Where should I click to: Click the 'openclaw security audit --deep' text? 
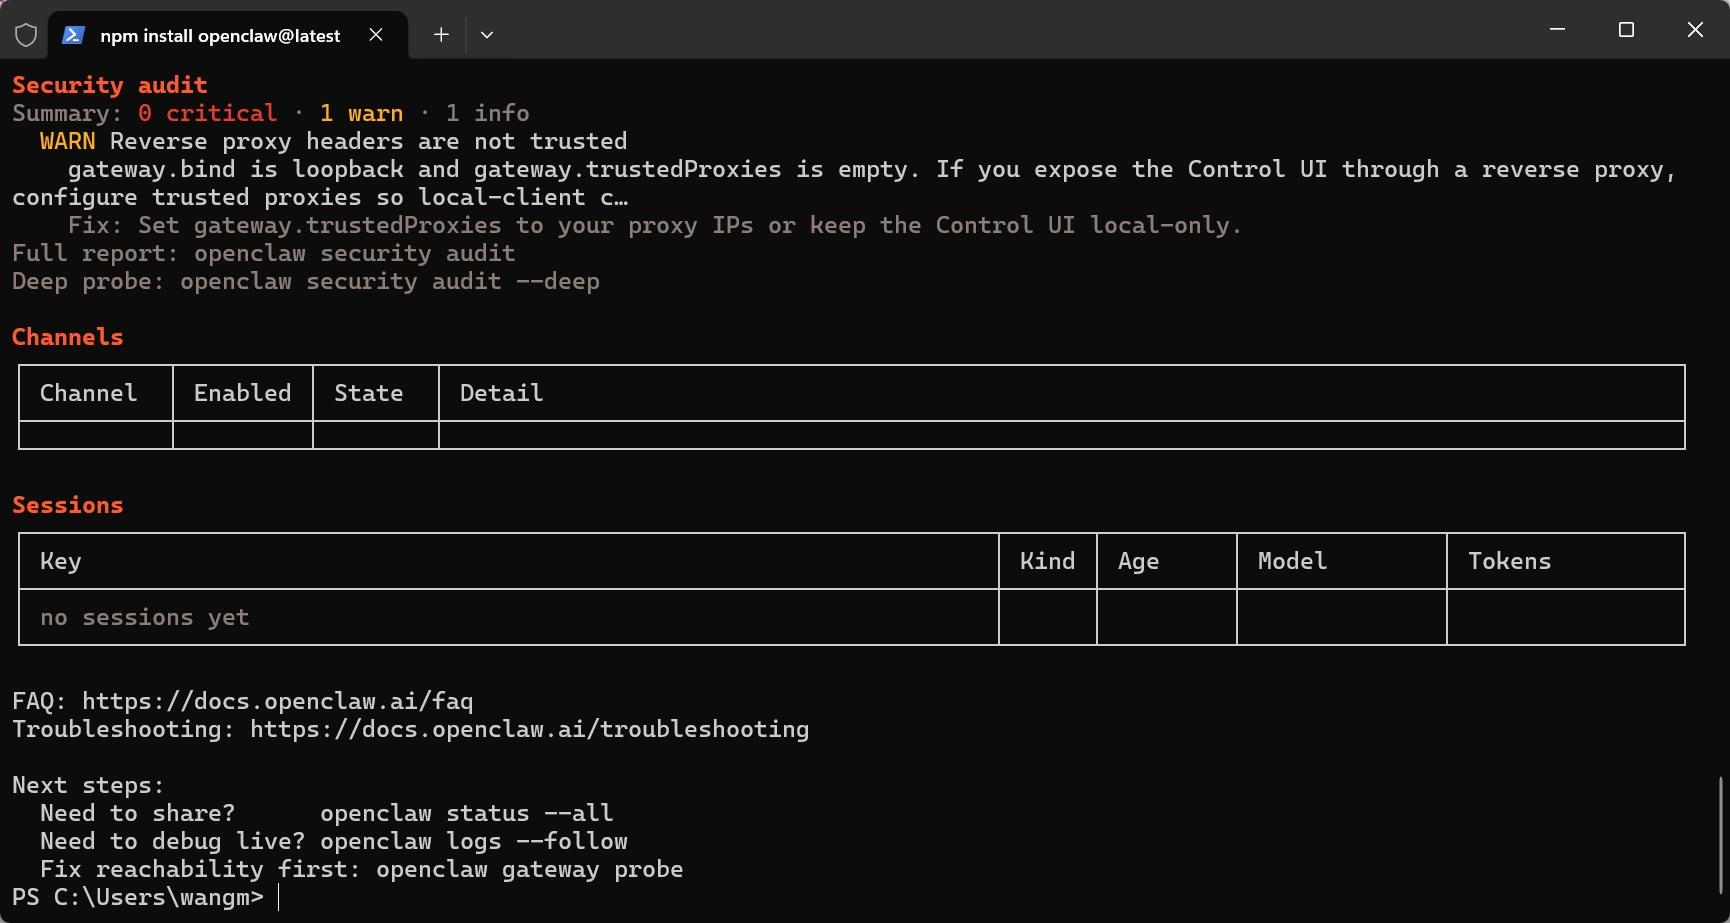389,281
